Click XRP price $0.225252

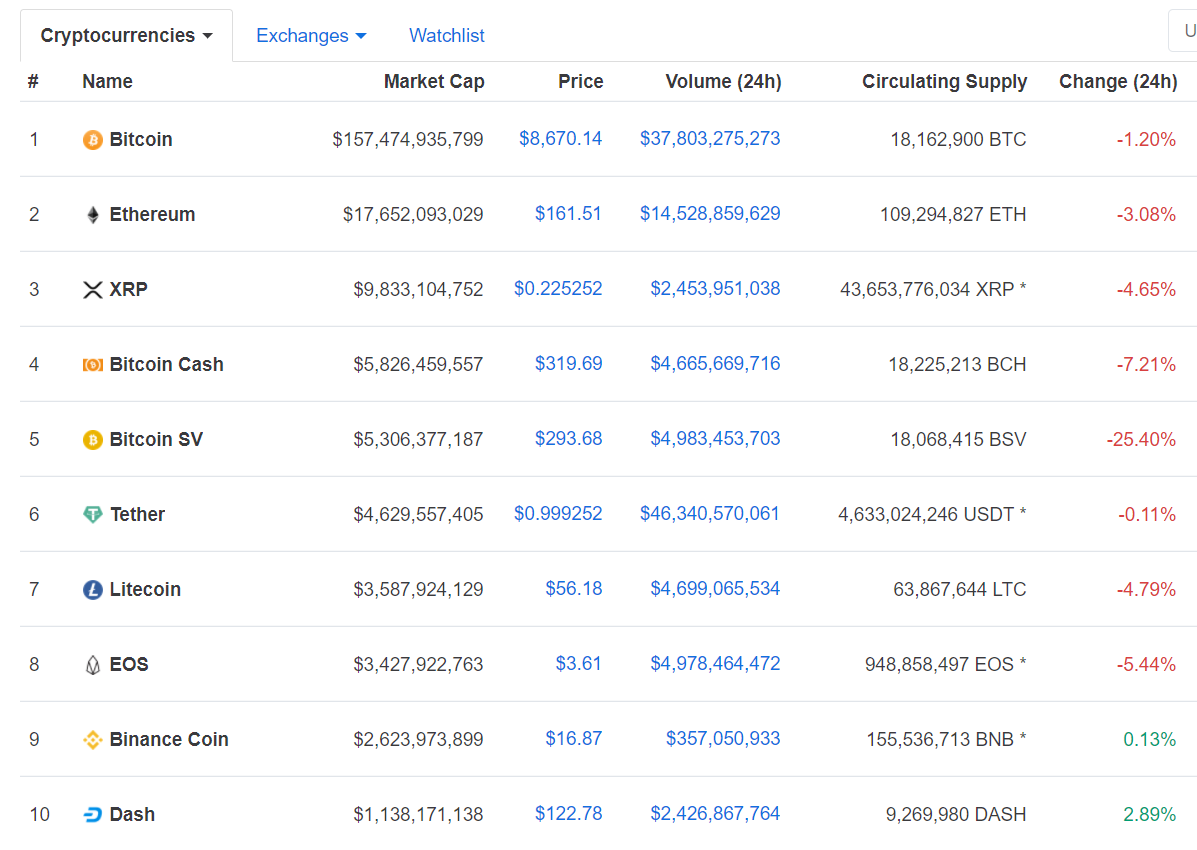tap(558, 289)
